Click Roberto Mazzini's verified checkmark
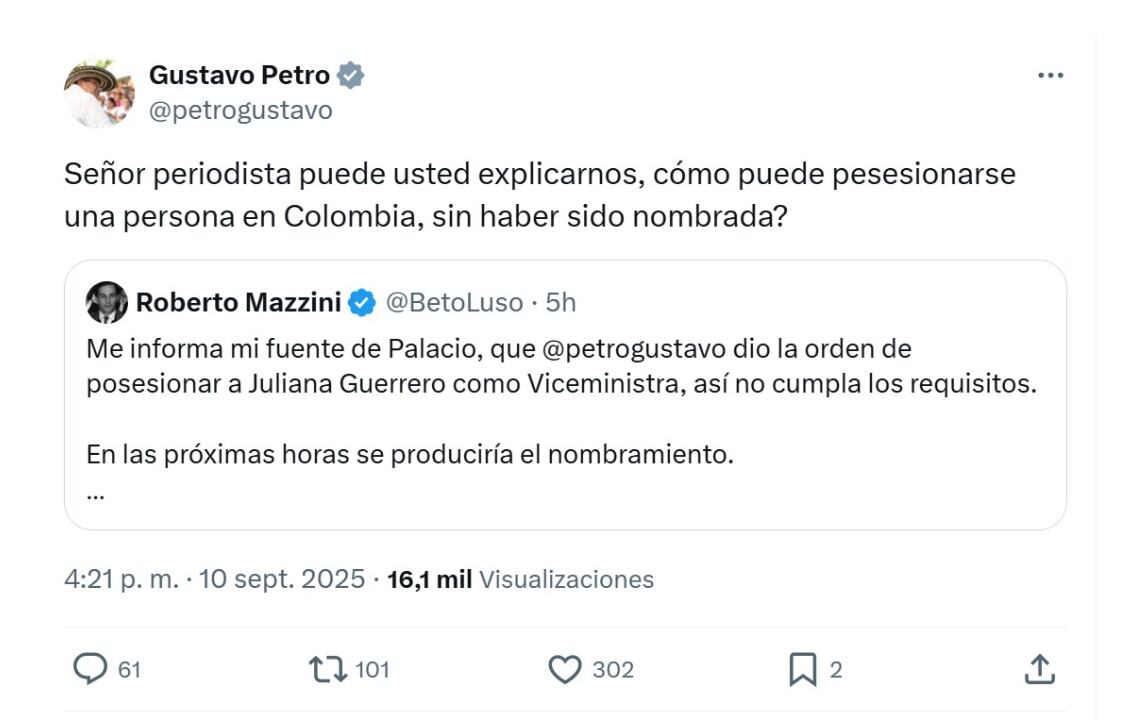The image size is (1139, 727). point(361,303)
